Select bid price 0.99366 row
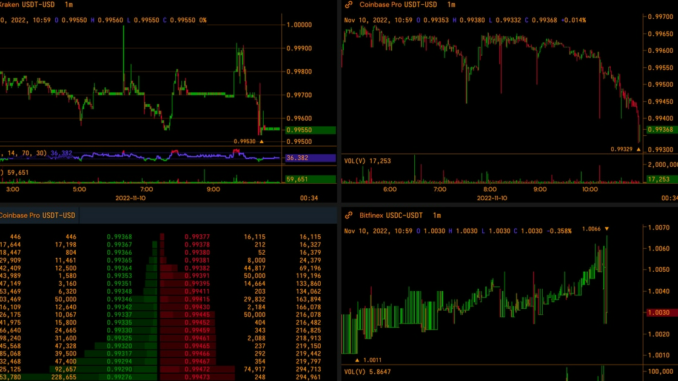Screen dimensions: 678x381 point(119,253)
